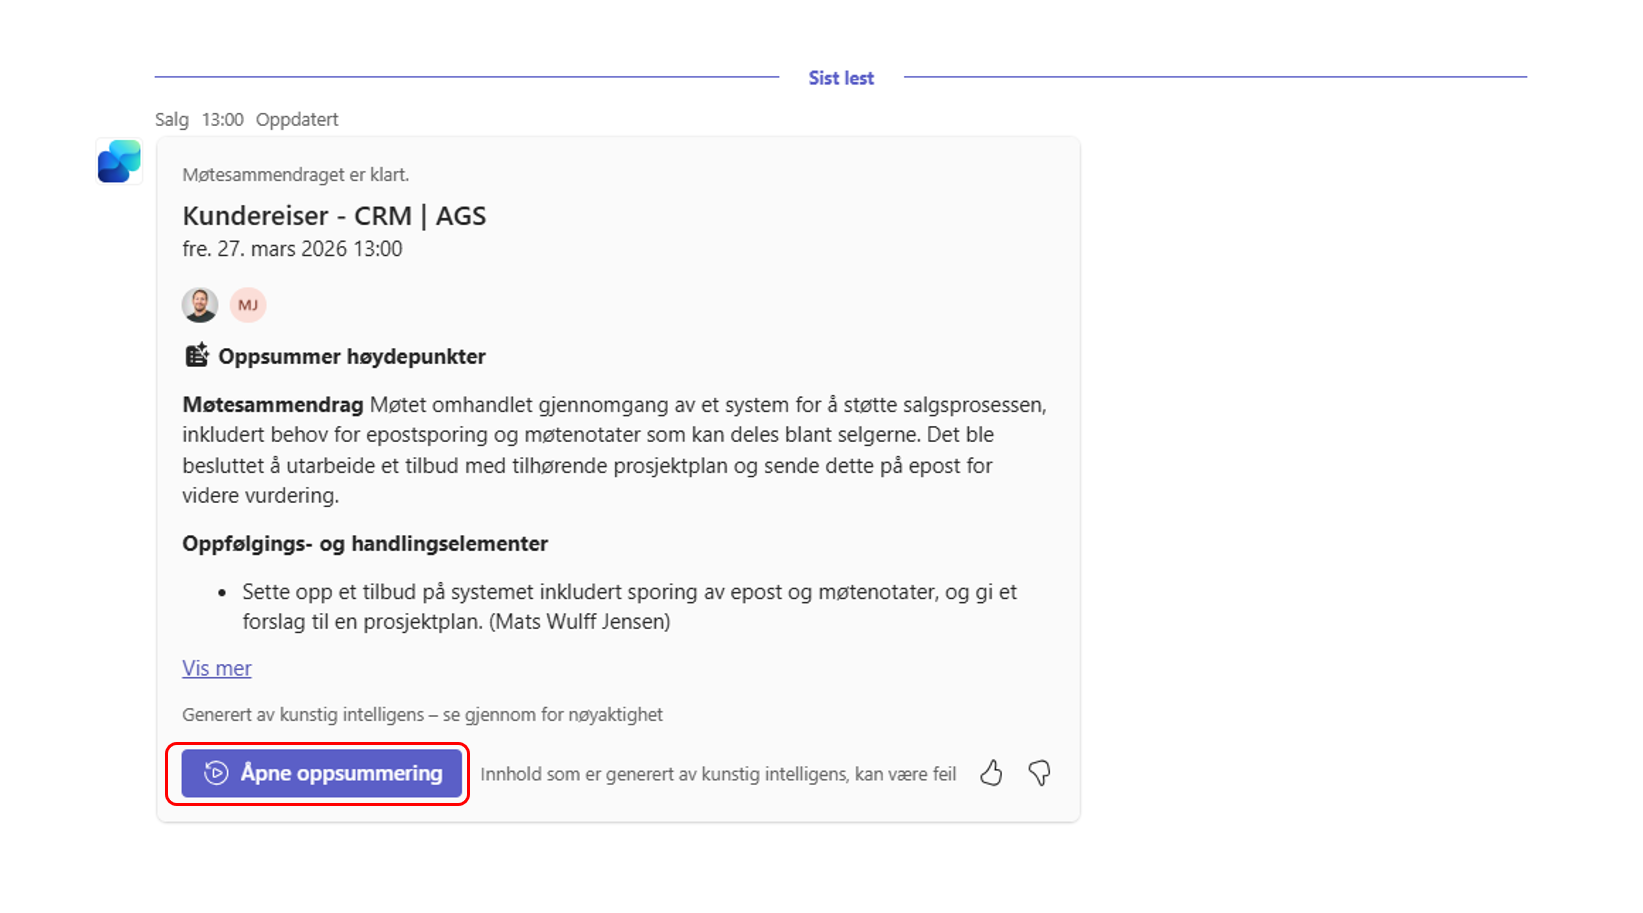1643x913 pixels.
Task: Click the Salg sender name
Action: 172,120
